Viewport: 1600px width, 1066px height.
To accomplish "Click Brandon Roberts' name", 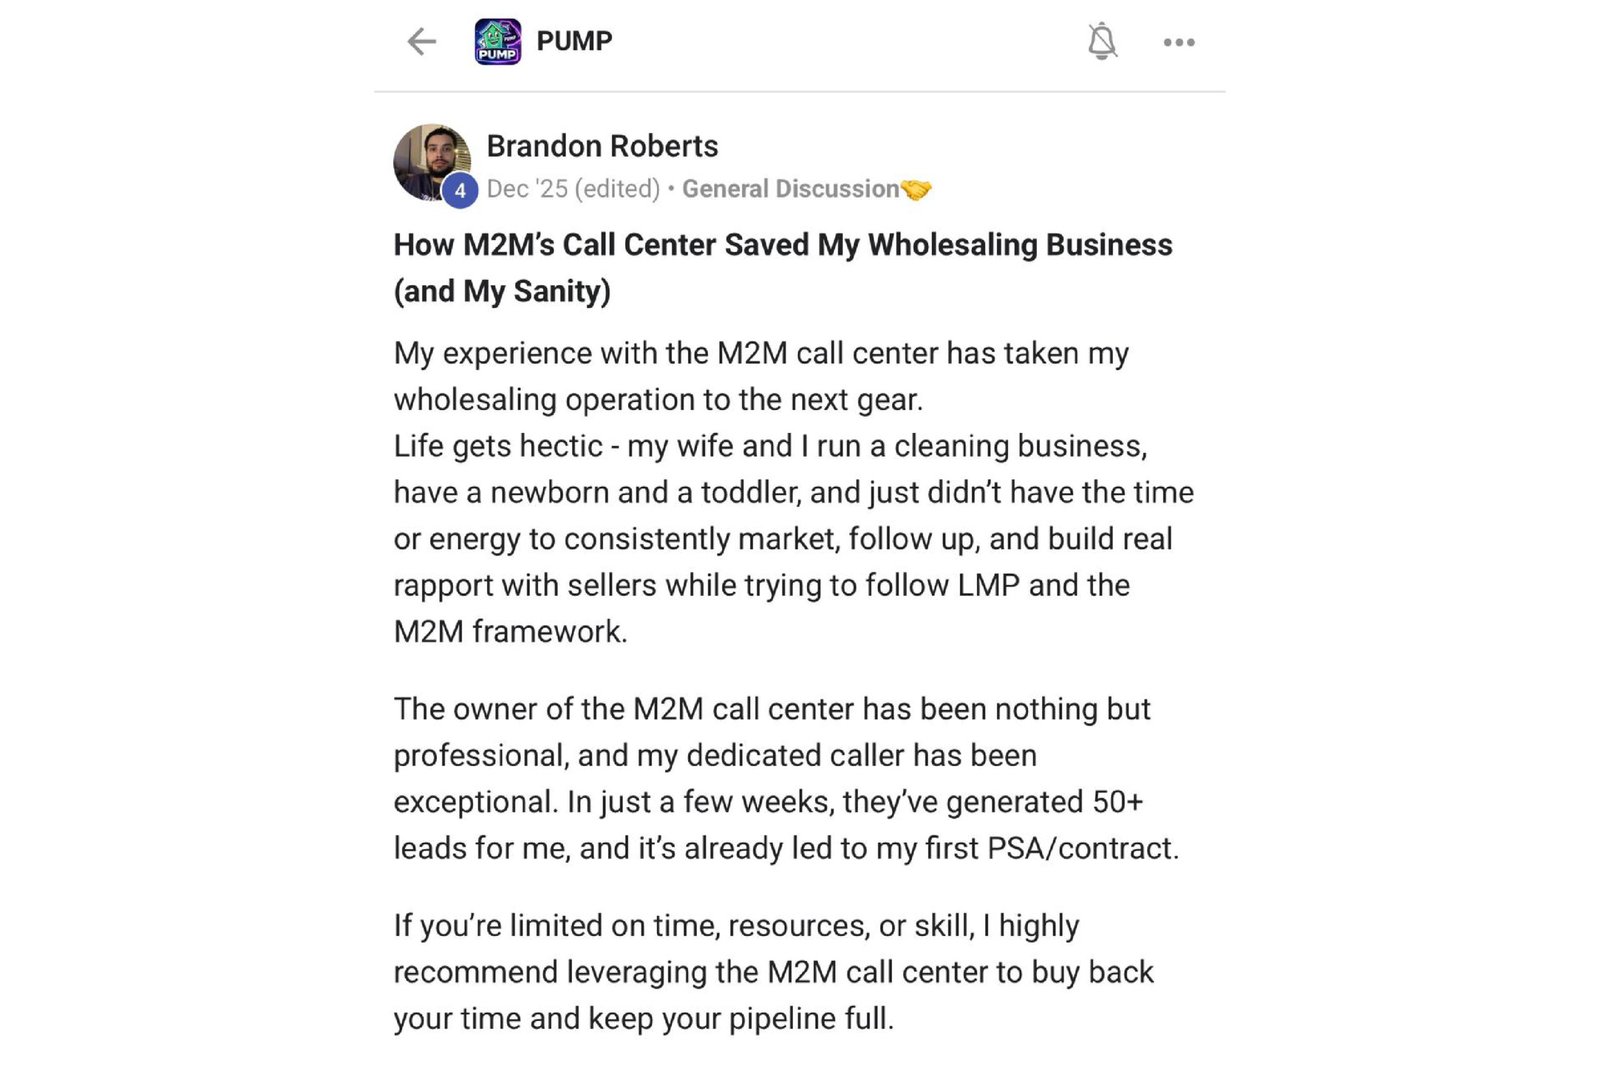I will pyautogui.click(x=602, y=145).
